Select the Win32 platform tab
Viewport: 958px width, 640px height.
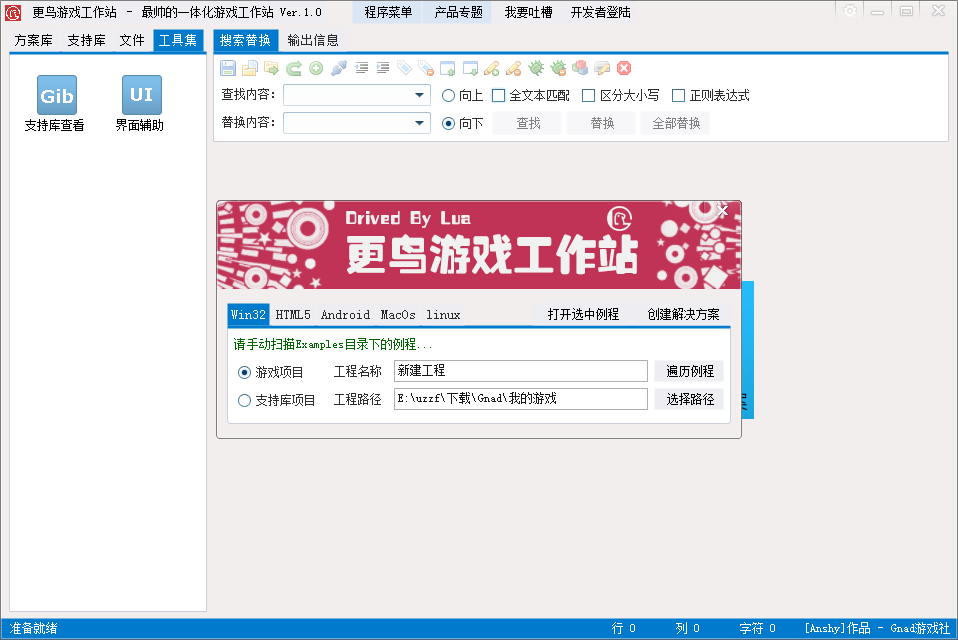248,315
